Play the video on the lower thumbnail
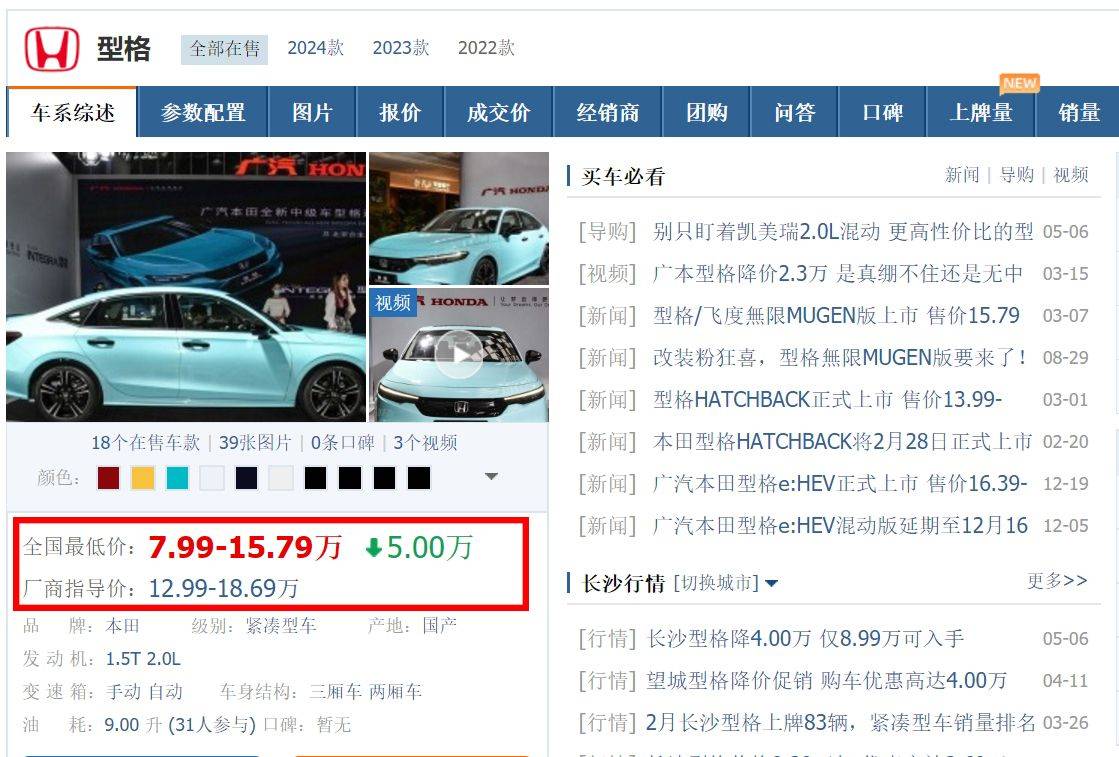Screen dimensions: 1119x757 coord(459,357)
